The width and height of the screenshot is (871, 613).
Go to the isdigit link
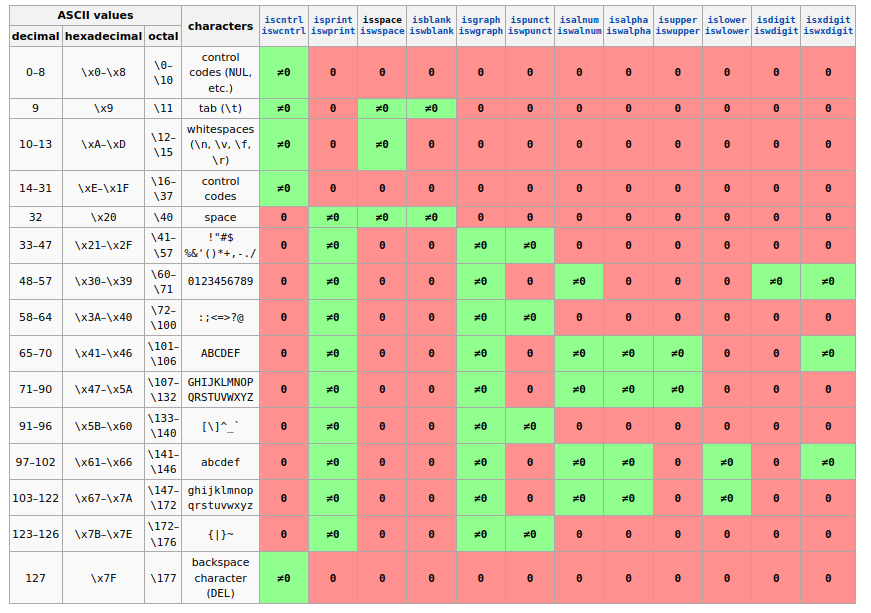coord(776,19)
